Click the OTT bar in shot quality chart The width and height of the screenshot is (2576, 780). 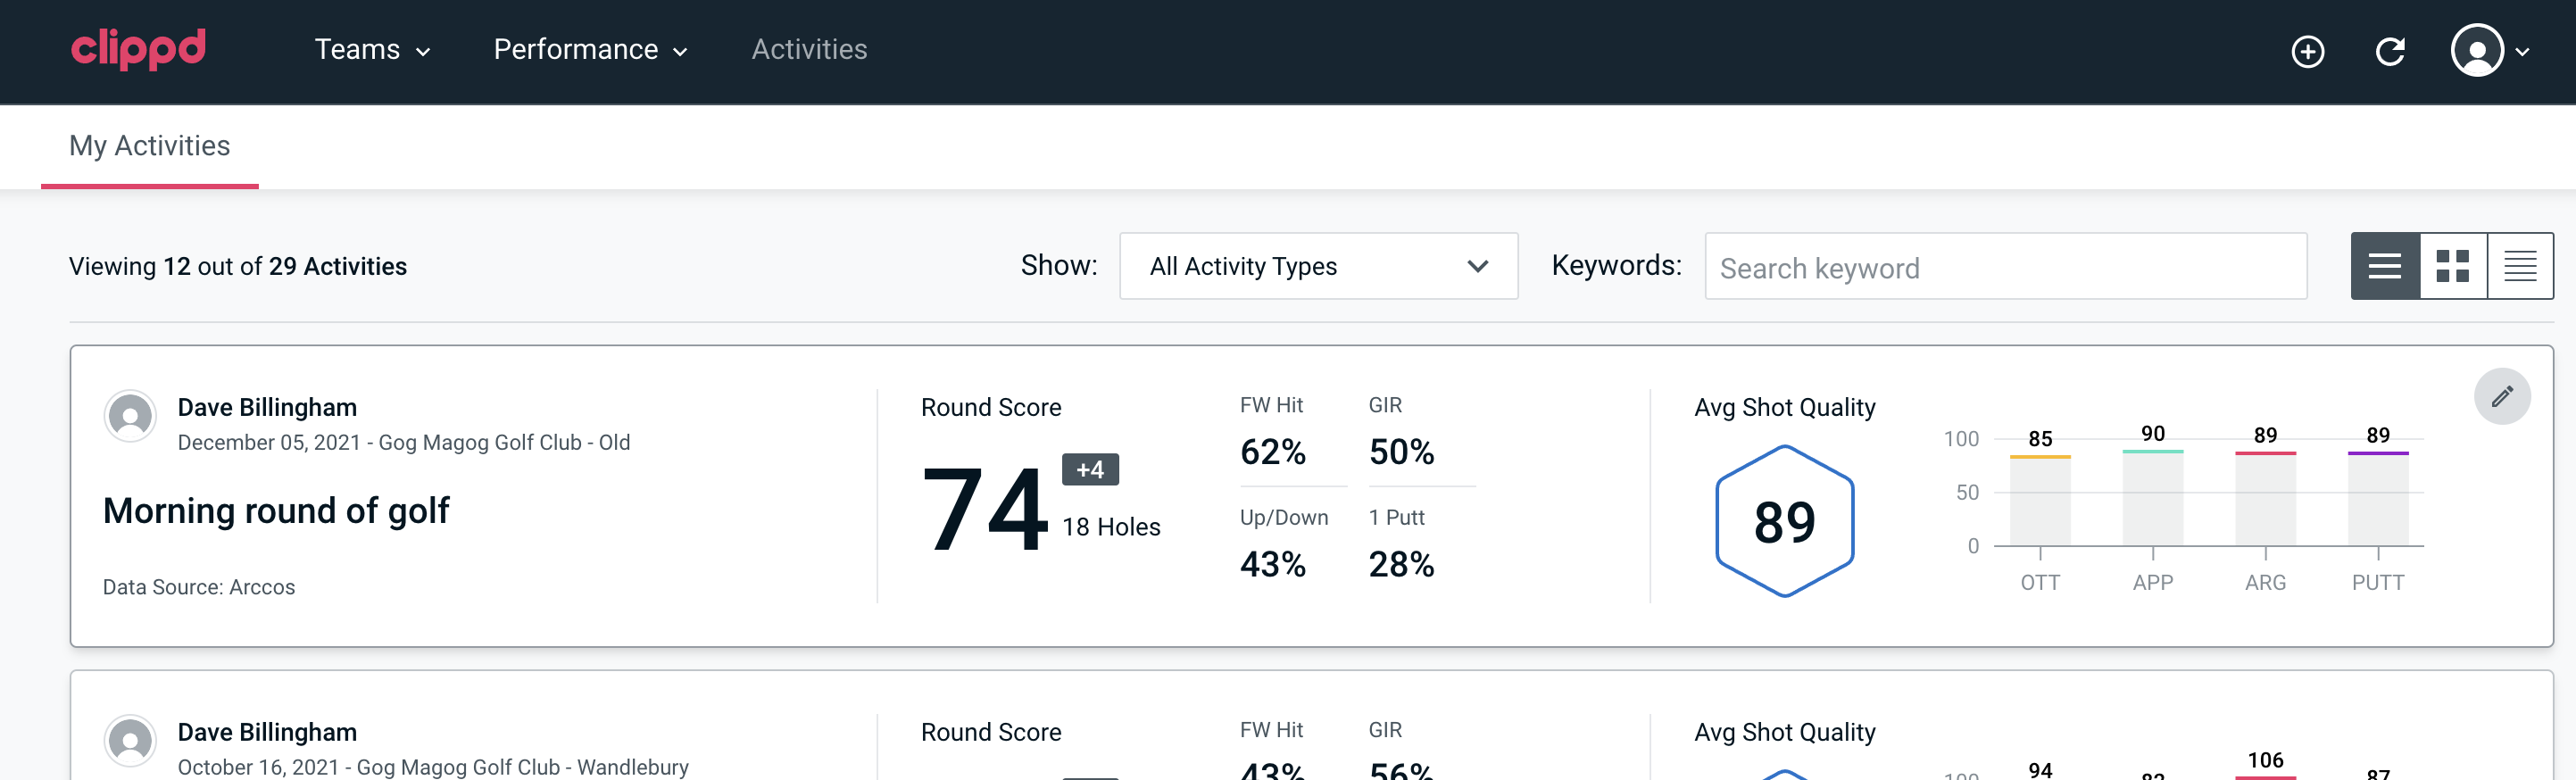pos(2039,500)
